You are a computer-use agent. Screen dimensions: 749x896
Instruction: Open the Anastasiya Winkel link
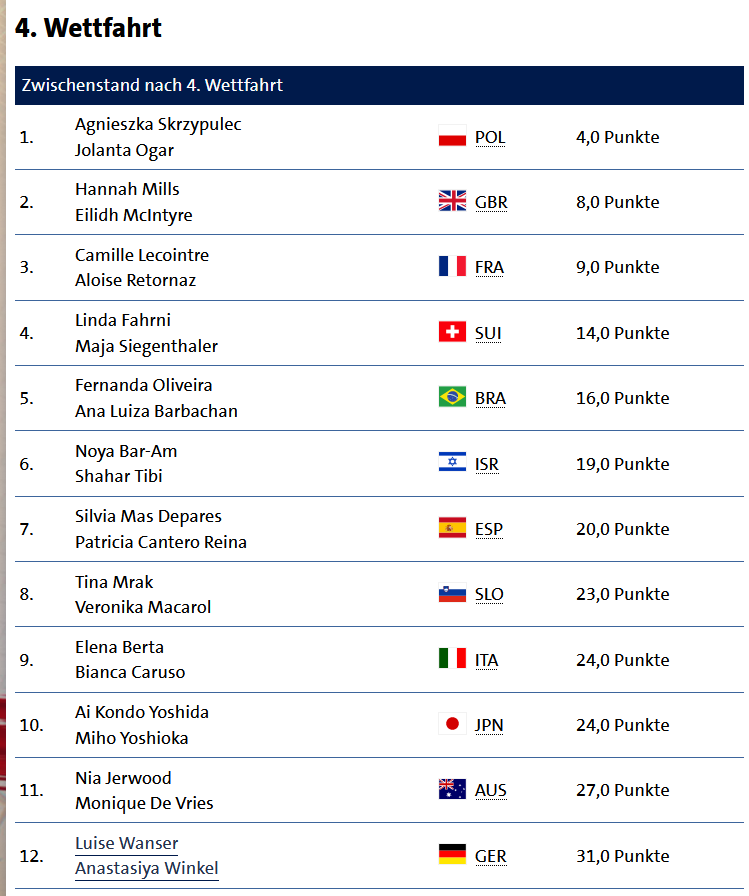point(146,869)
